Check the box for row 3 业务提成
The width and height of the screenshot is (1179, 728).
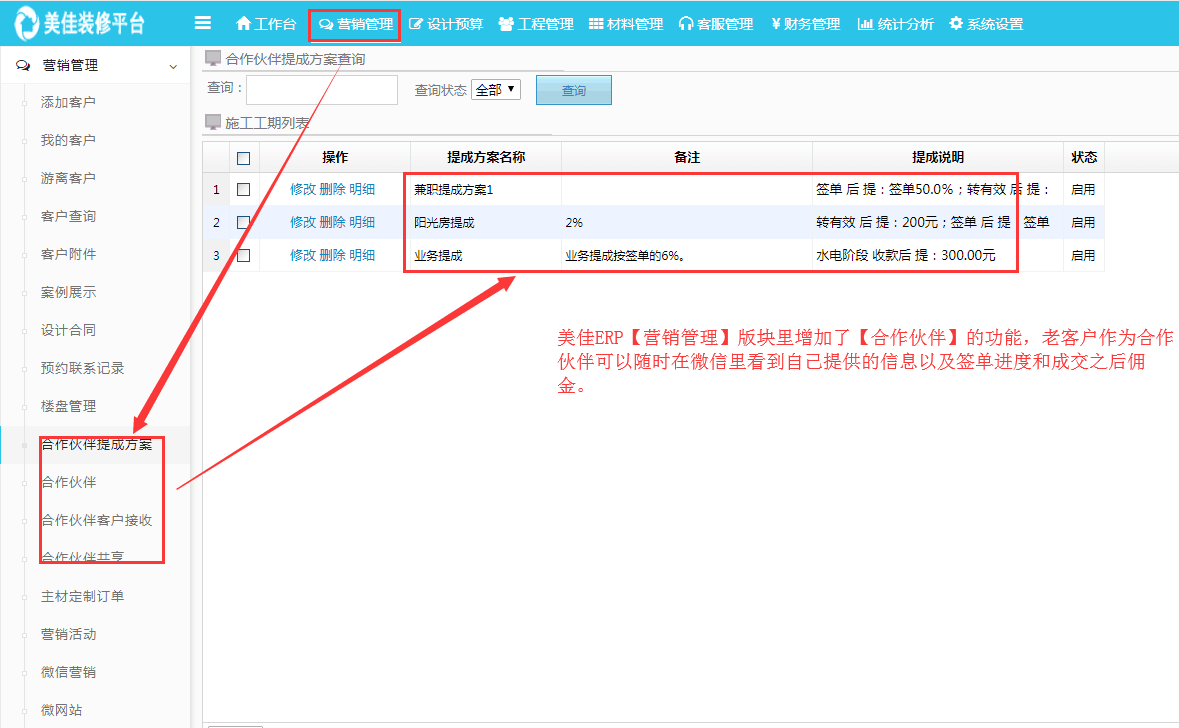point(243,255)
